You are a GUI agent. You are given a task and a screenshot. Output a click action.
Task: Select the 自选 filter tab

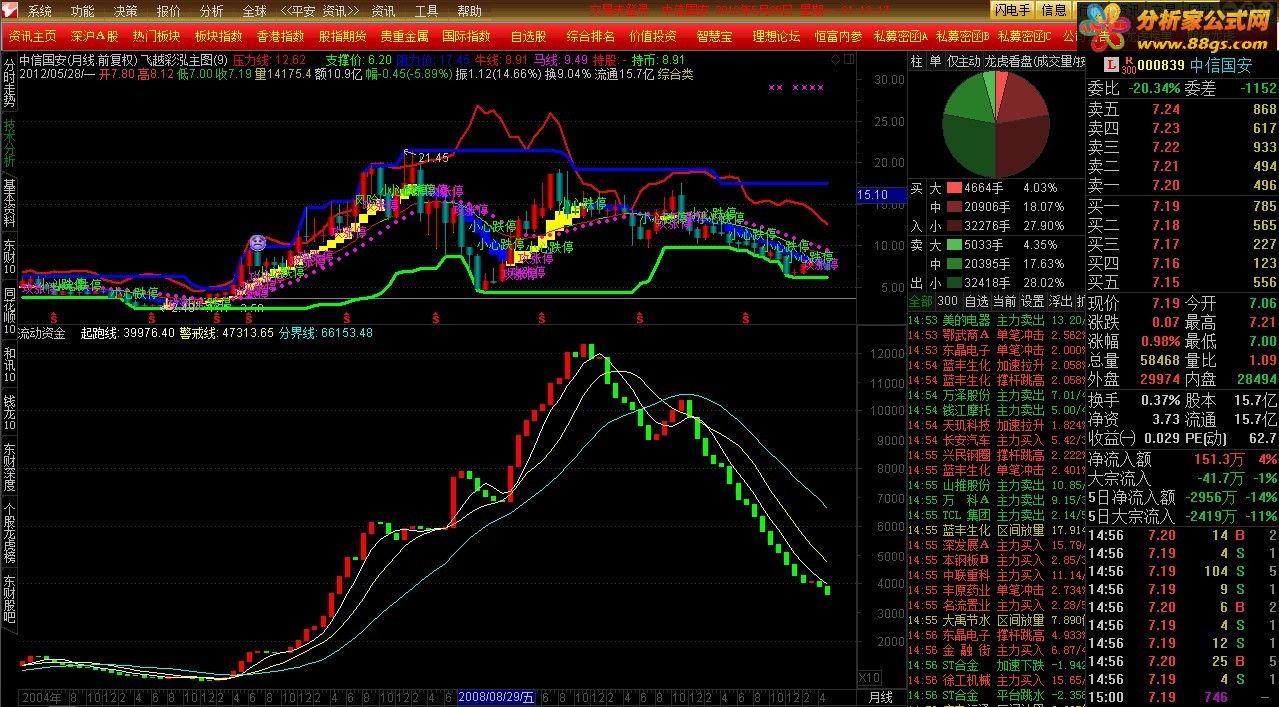click(977, 301)
